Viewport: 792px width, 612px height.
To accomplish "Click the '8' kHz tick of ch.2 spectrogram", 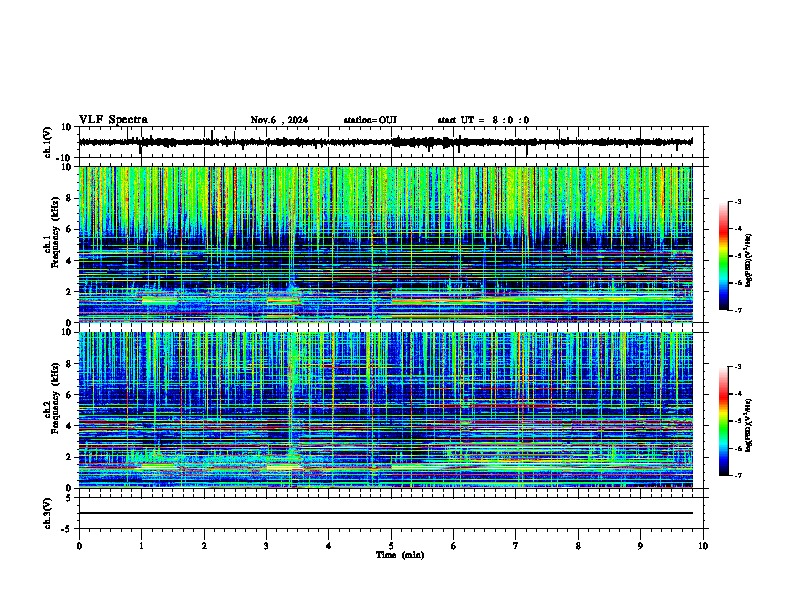I will [69, 364].
